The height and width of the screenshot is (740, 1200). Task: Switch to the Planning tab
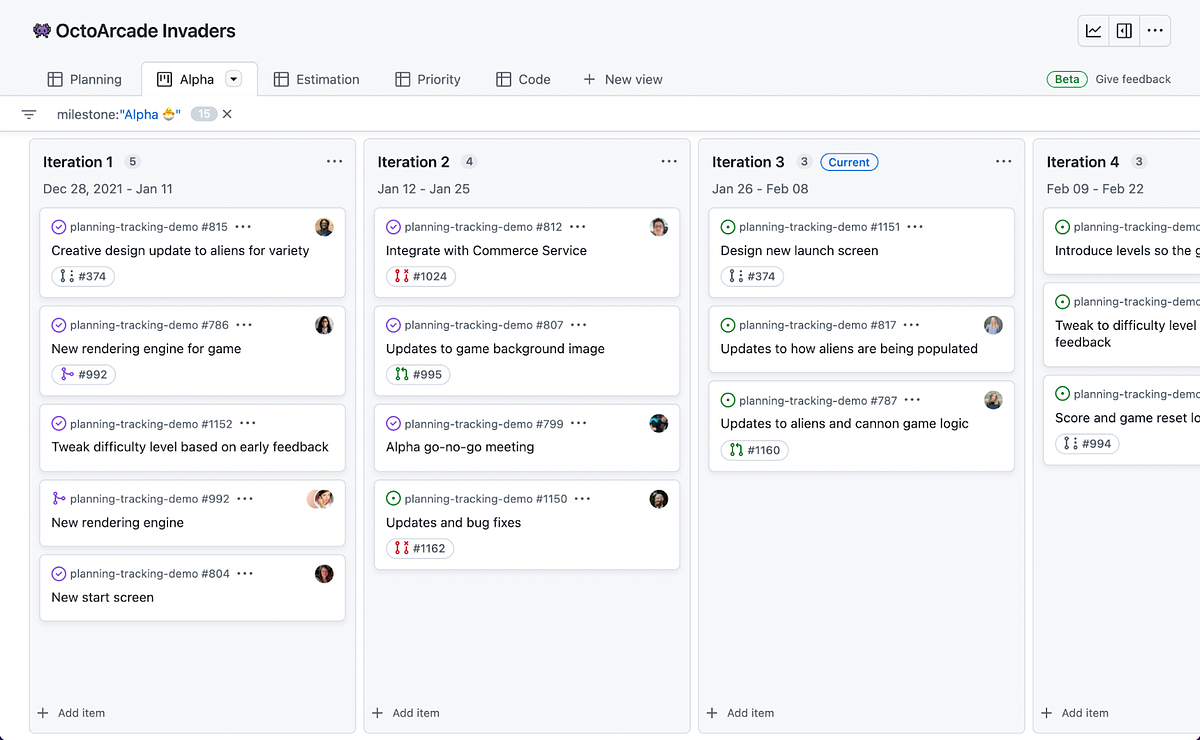(x=85, y=78)
